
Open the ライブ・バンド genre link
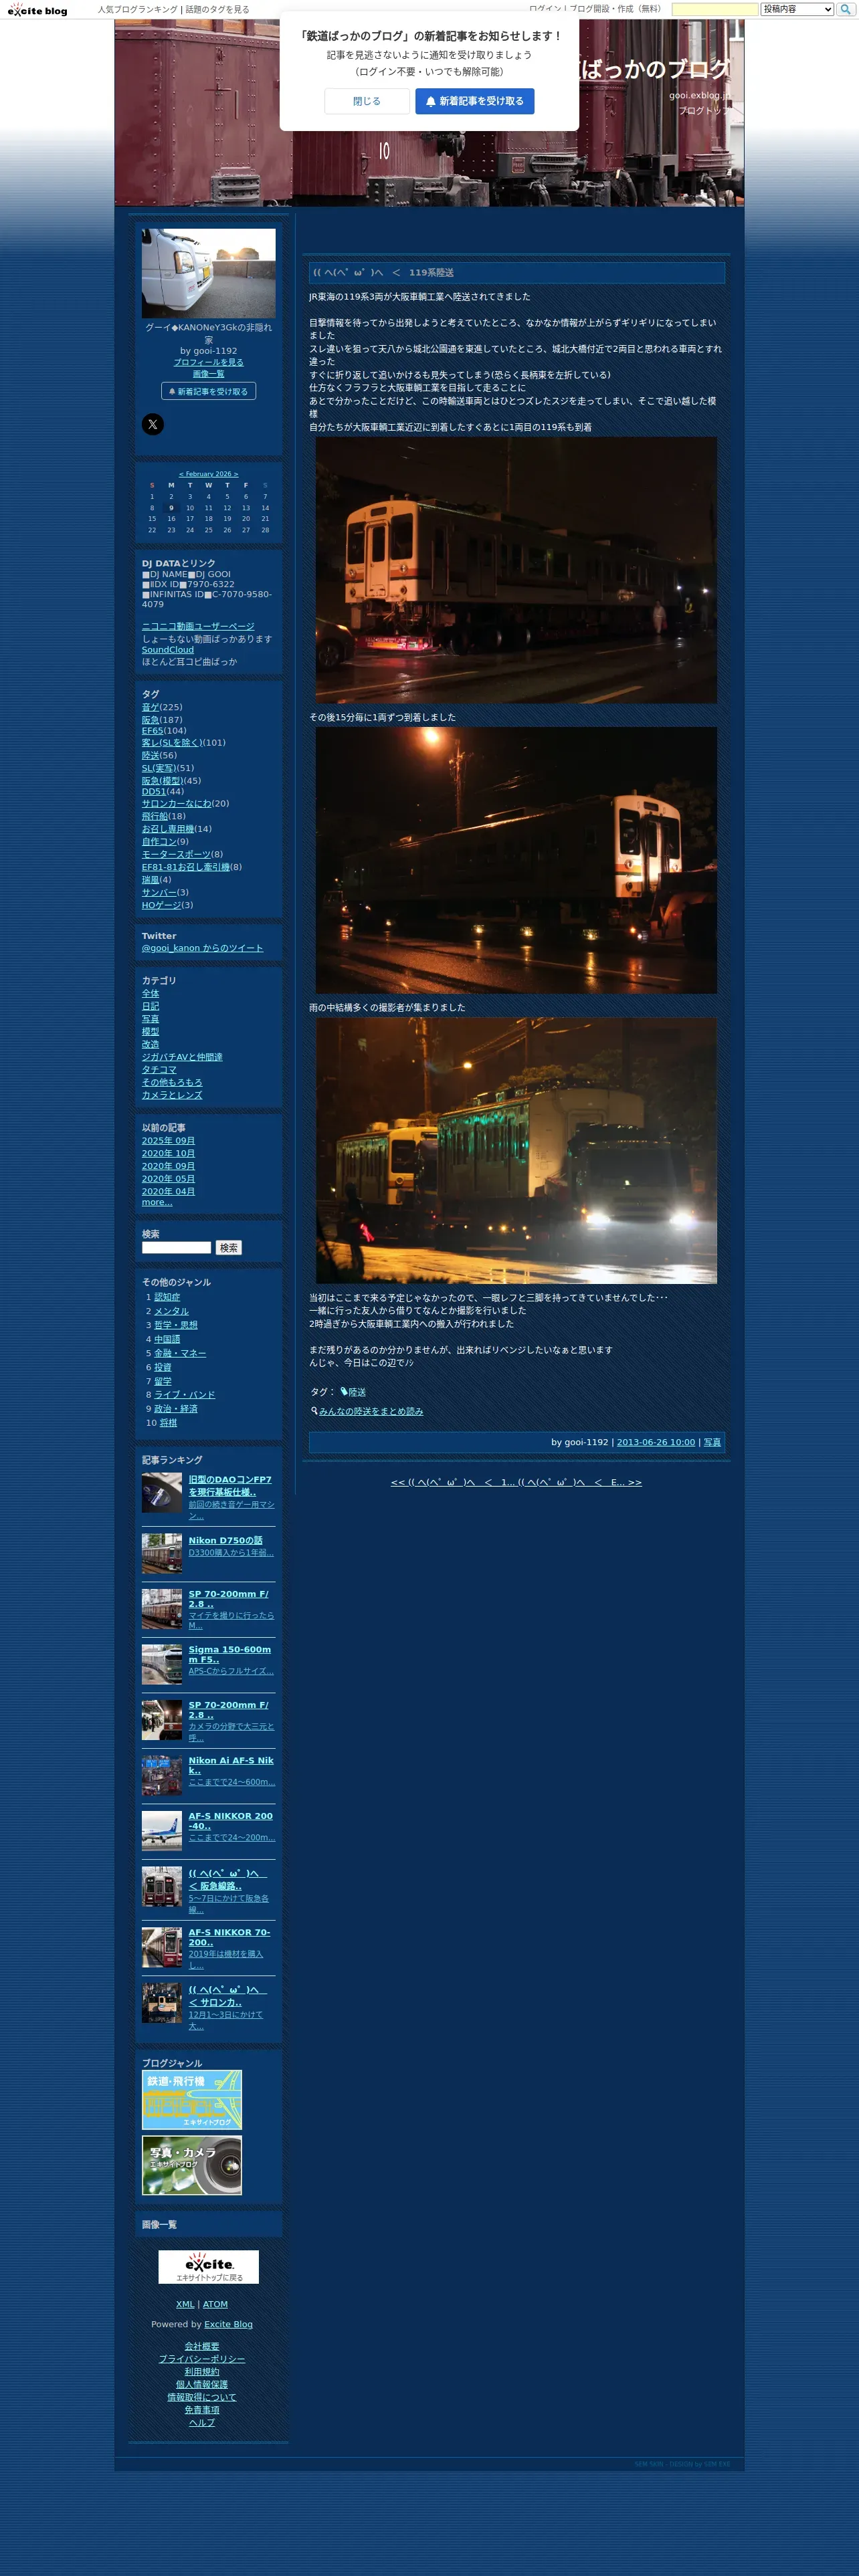point(184,1395)
